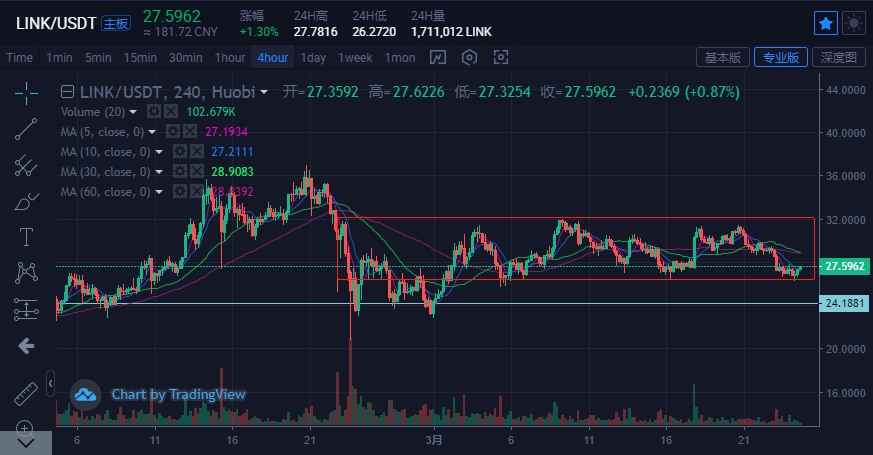This screenshot has height=455, width=873.
Task: Click the fullscreen mode icon
Action: 501,57
